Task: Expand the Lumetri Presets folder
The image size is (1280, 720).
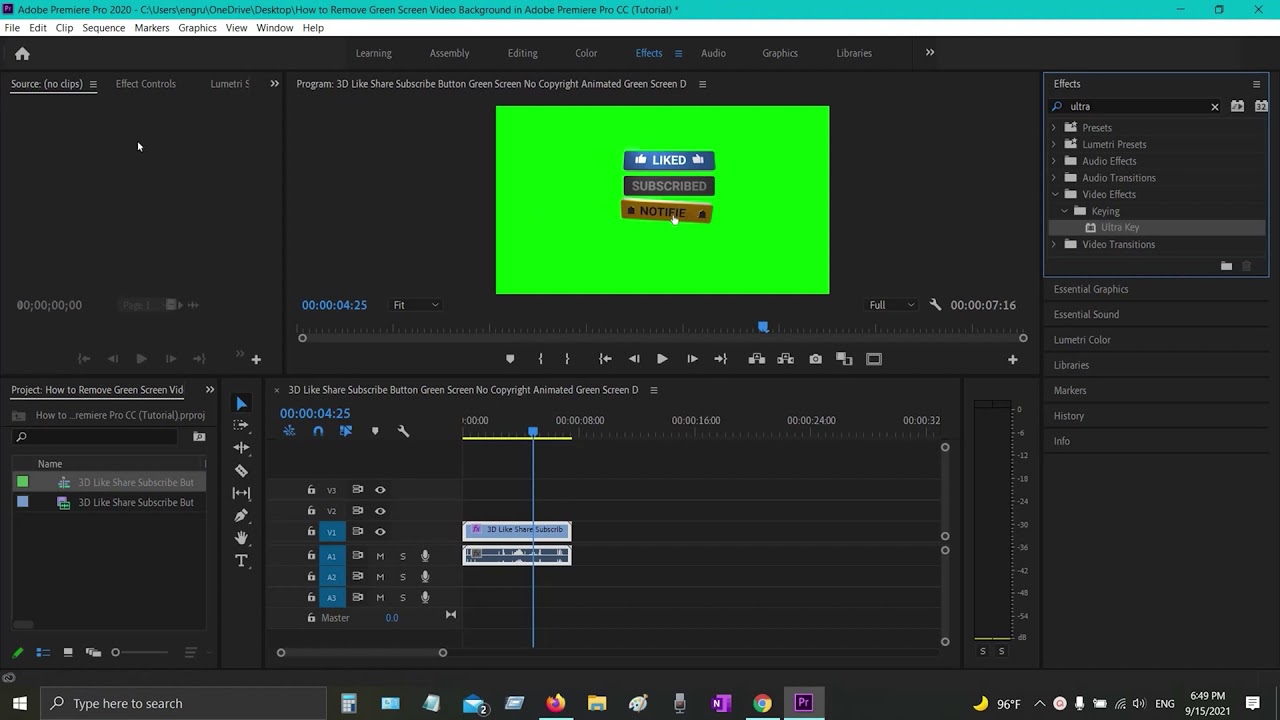Action: pos(1053,144)
